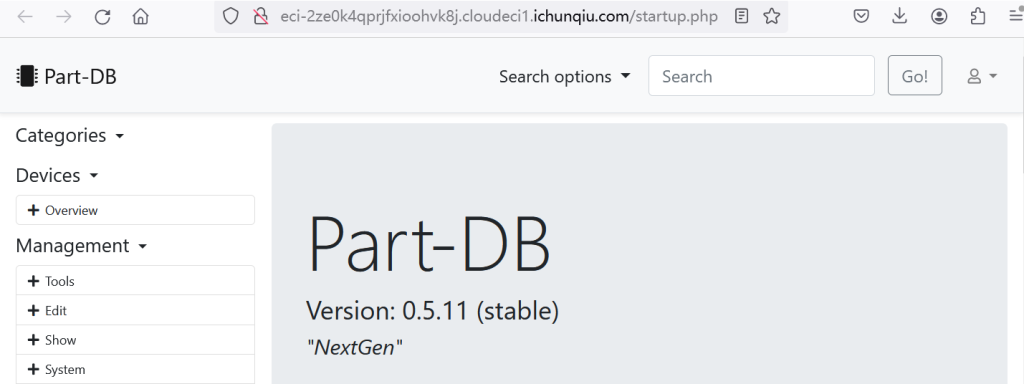Open the browser extensions menu
This screenshot has height=384, width=1024.
(x=978, y=16)
